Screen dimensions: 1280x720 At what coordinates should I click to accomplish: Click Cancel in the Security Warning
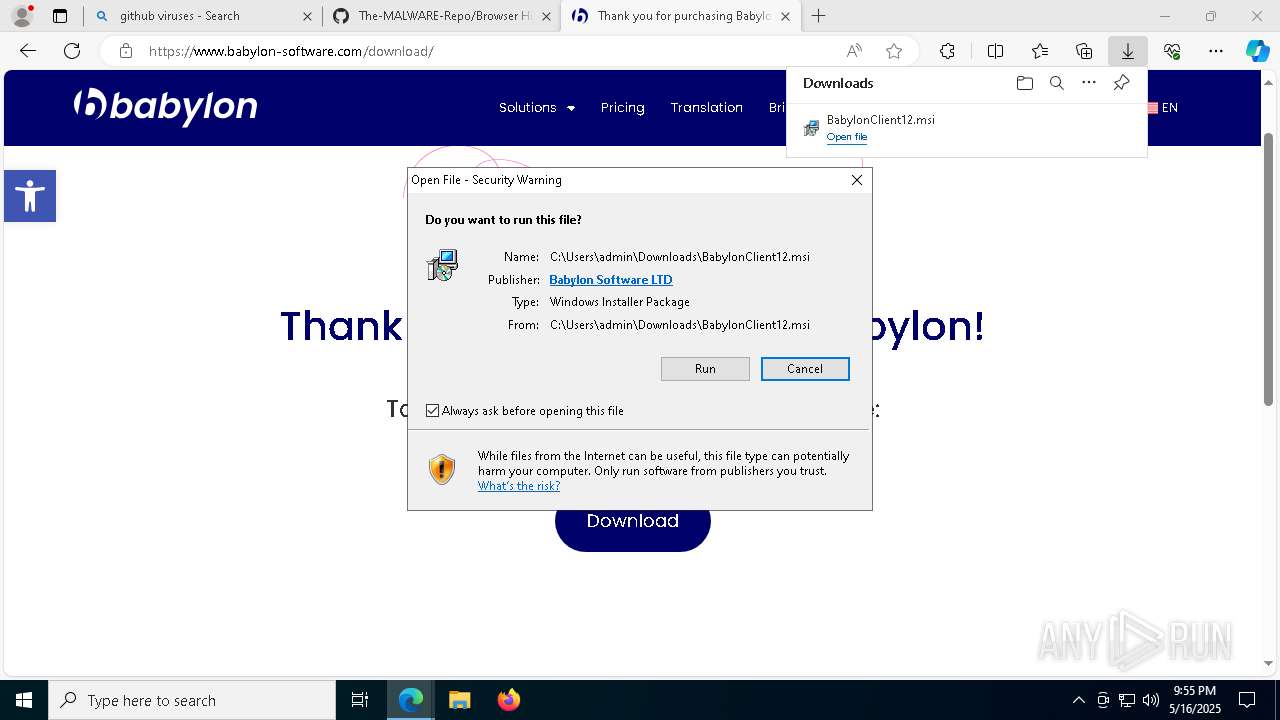(805, 369)
